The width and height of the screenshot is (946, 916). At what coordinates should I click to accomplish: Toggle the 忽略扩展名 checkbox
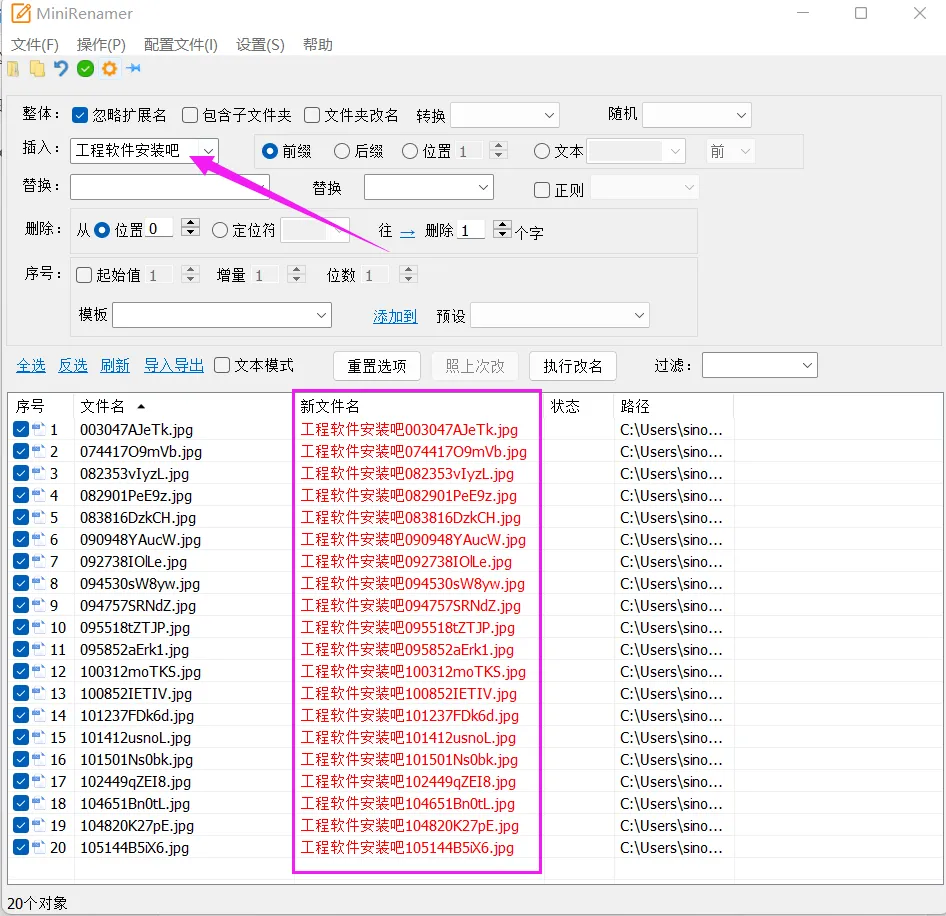pos(80,115)
